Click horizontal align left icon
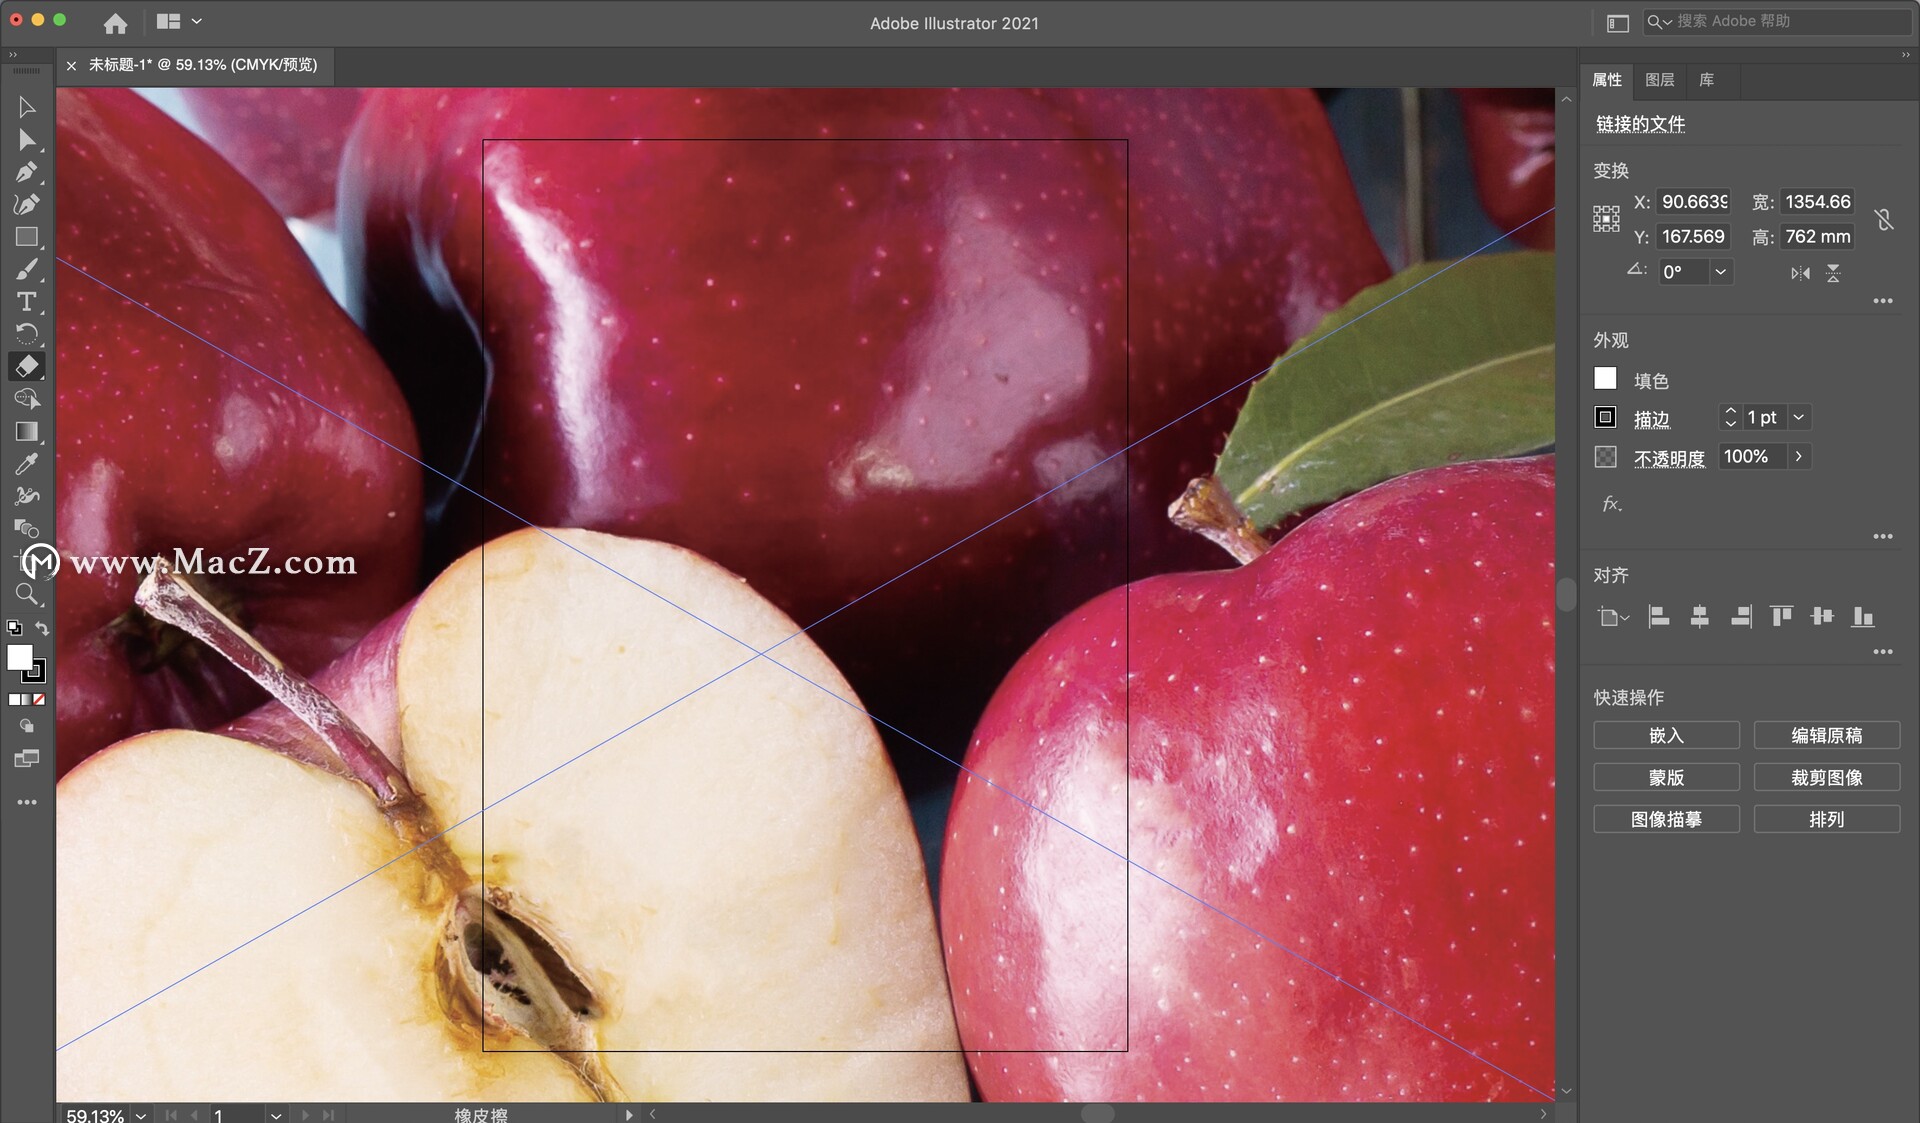This screenshot has width=1920, height=1123. (1659, 617)
